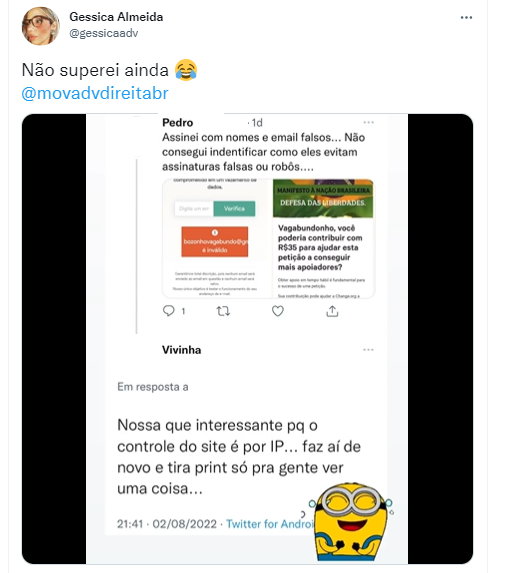
Task: Retweet Pedro's tweet
Action: (223, 311)
